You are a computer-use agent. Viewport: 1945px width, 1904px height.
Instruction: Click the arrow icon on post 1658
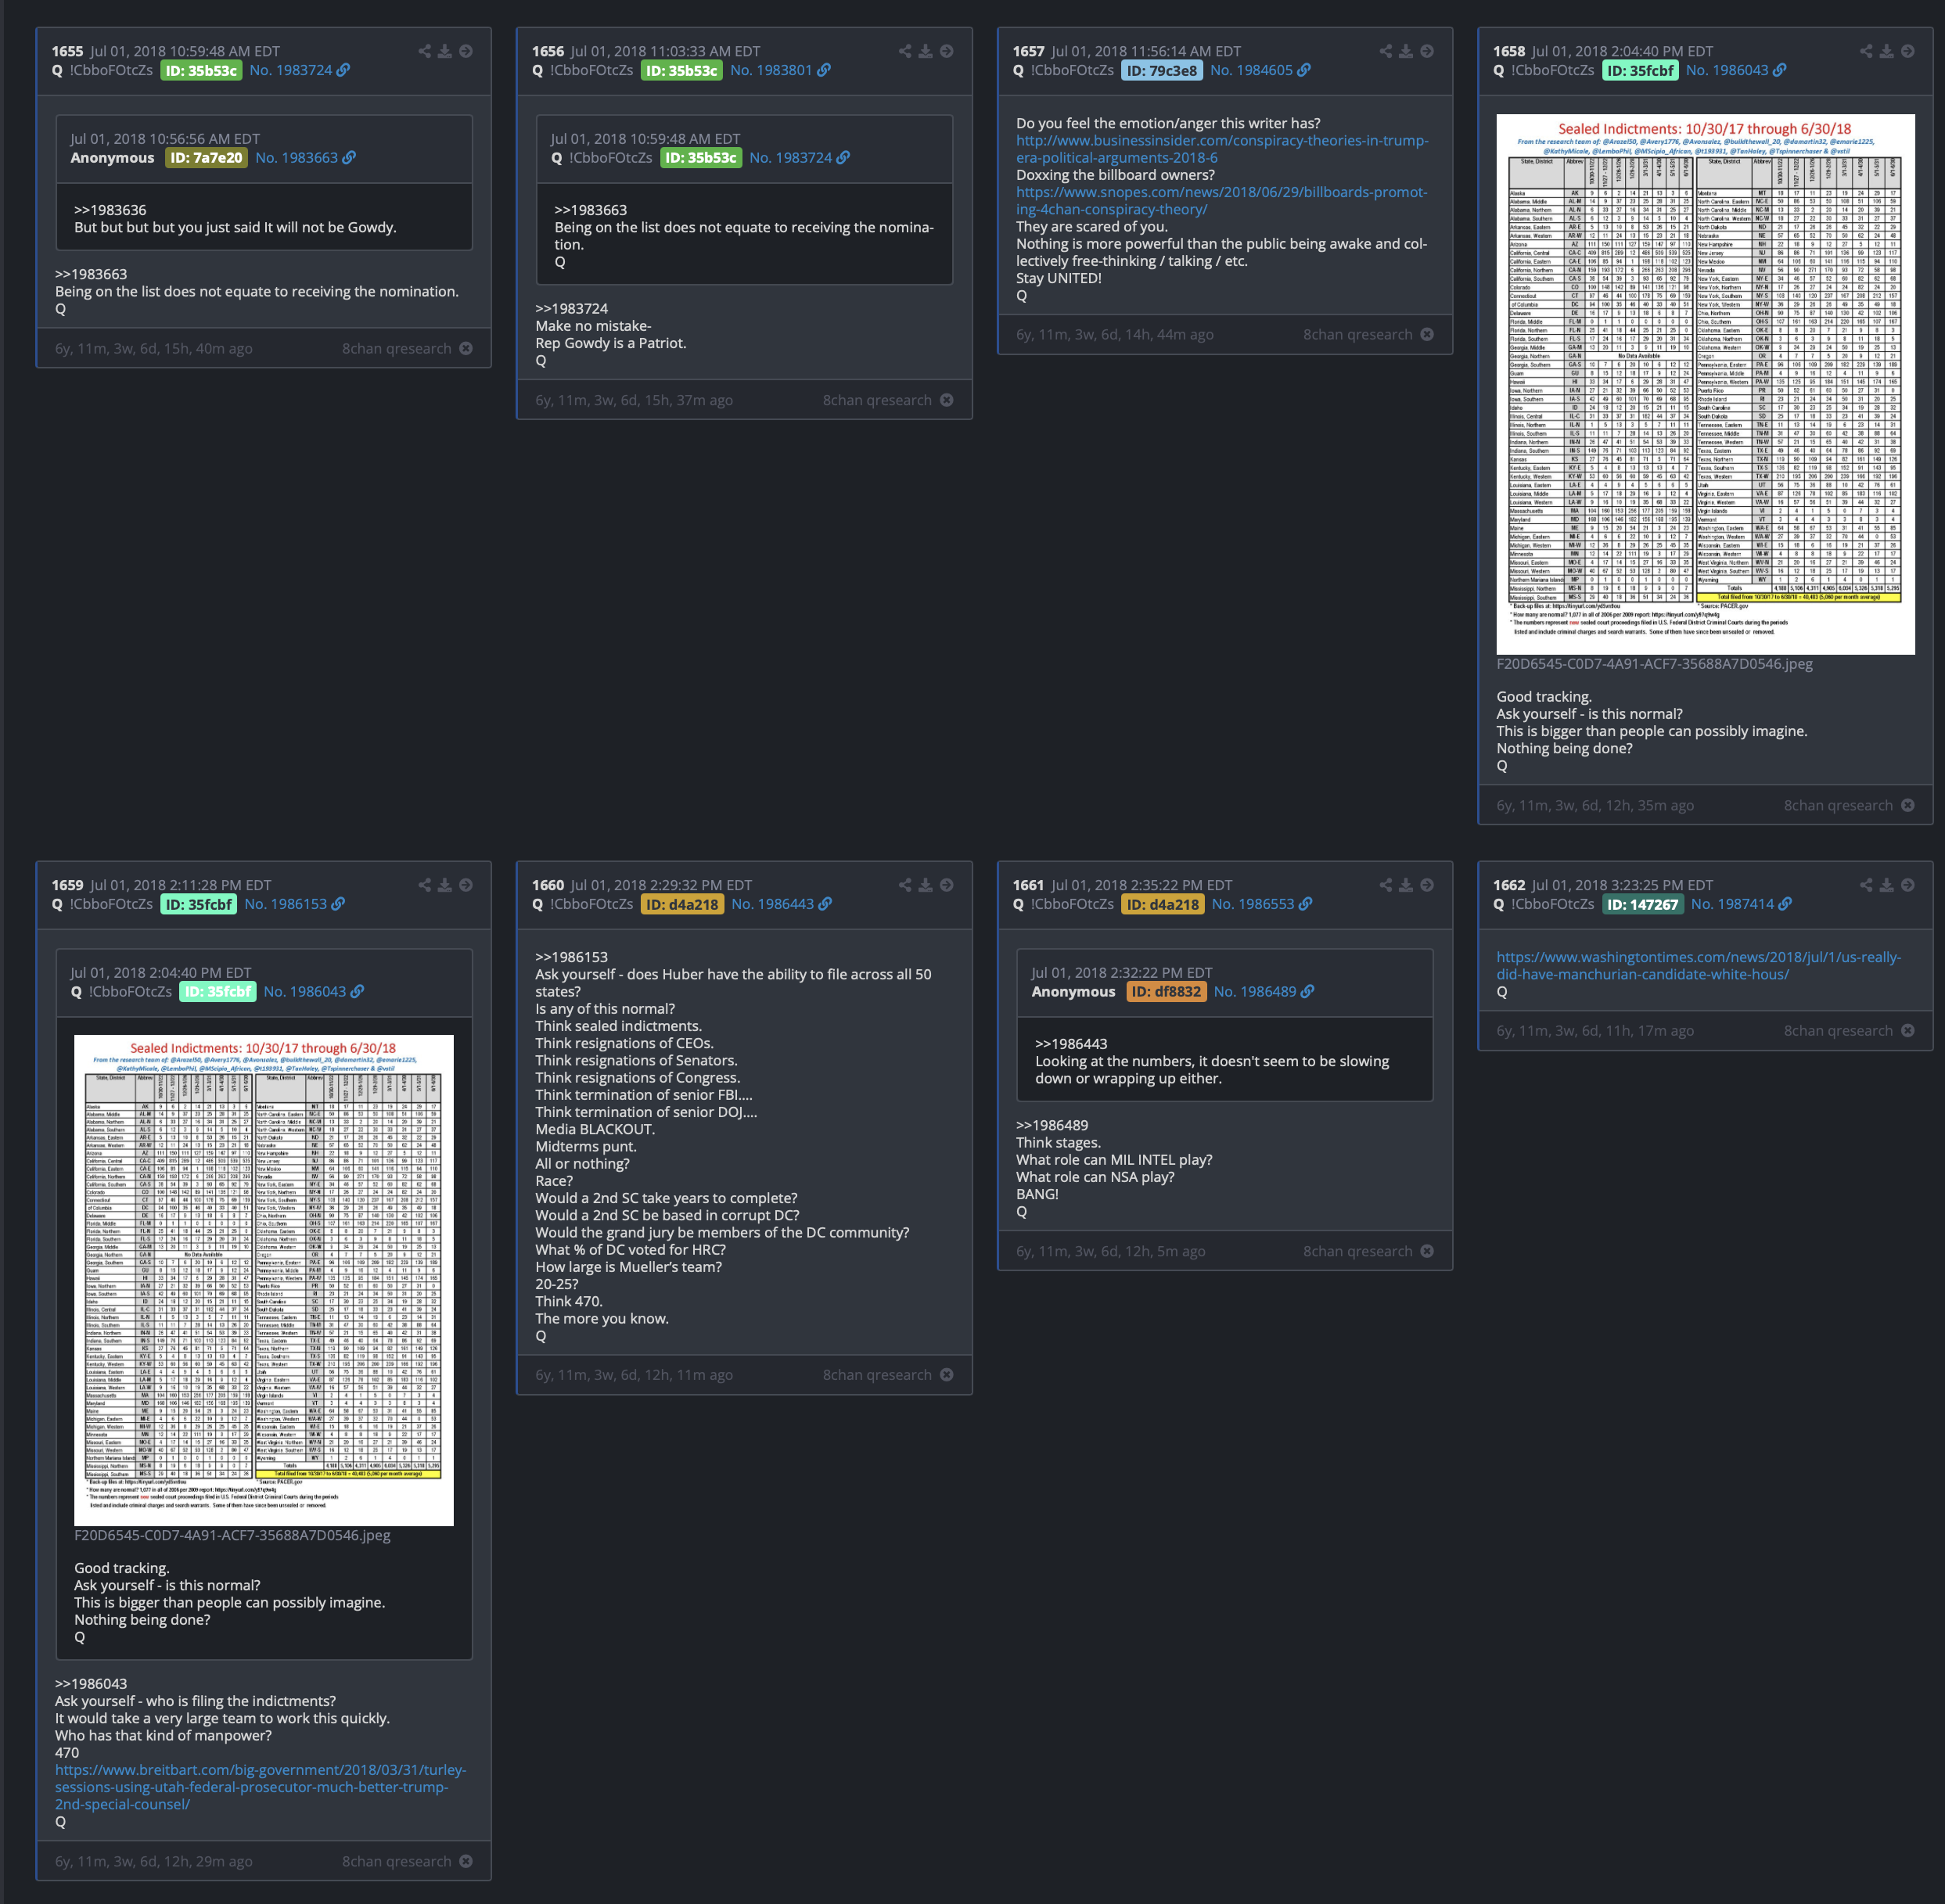pos(1908,51)
